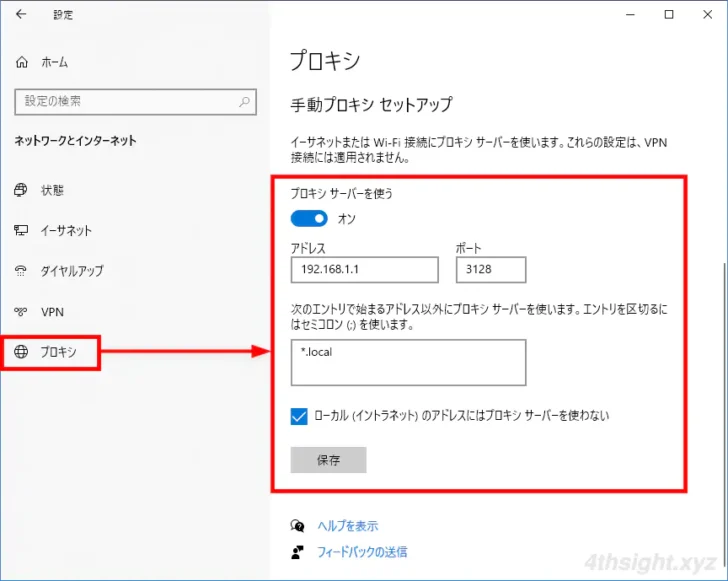Image resolution: width=728 pixels, height=581 pixels.
Task: Click the アドレス field with 192.168.1.1
Action: tap(364, 269)
